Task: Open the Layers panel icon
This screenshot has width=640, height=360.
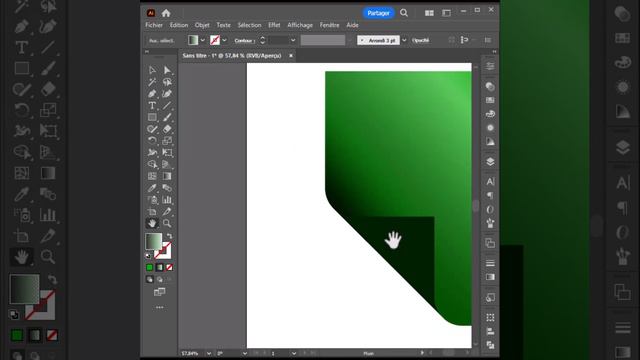Action: click(x=490, y=162)
